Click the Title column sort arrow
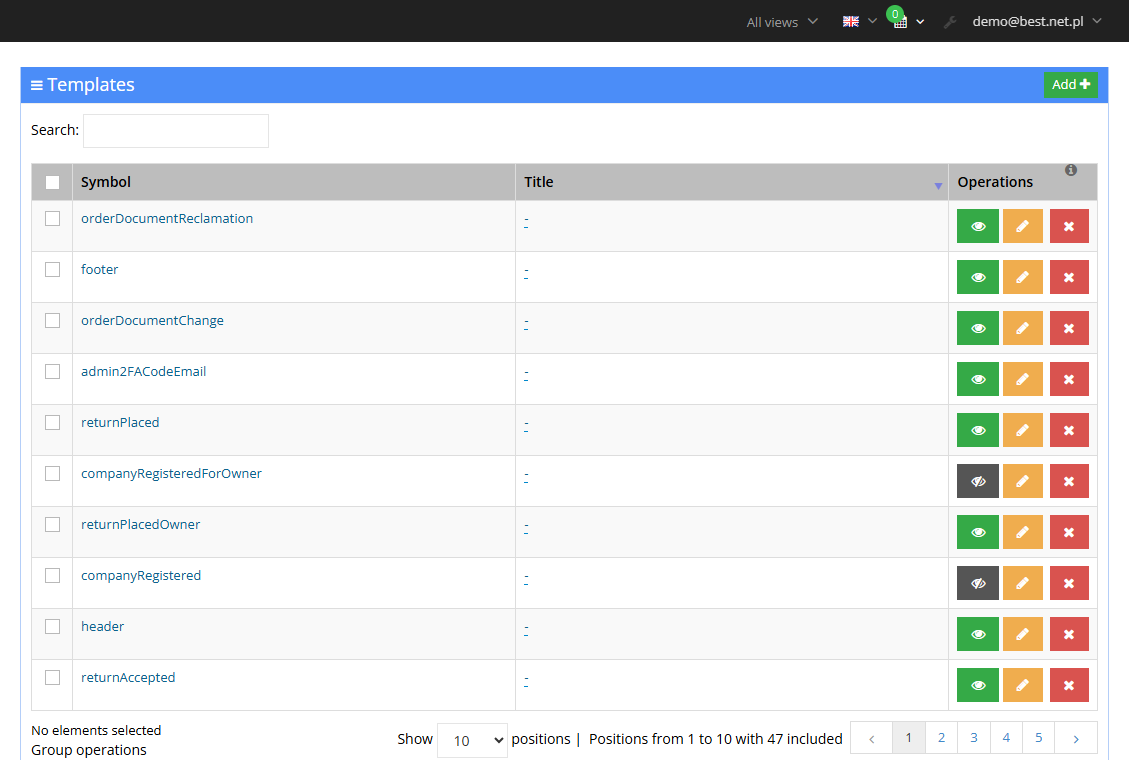This screenshot has width=1129, height=760. point(938,186)
